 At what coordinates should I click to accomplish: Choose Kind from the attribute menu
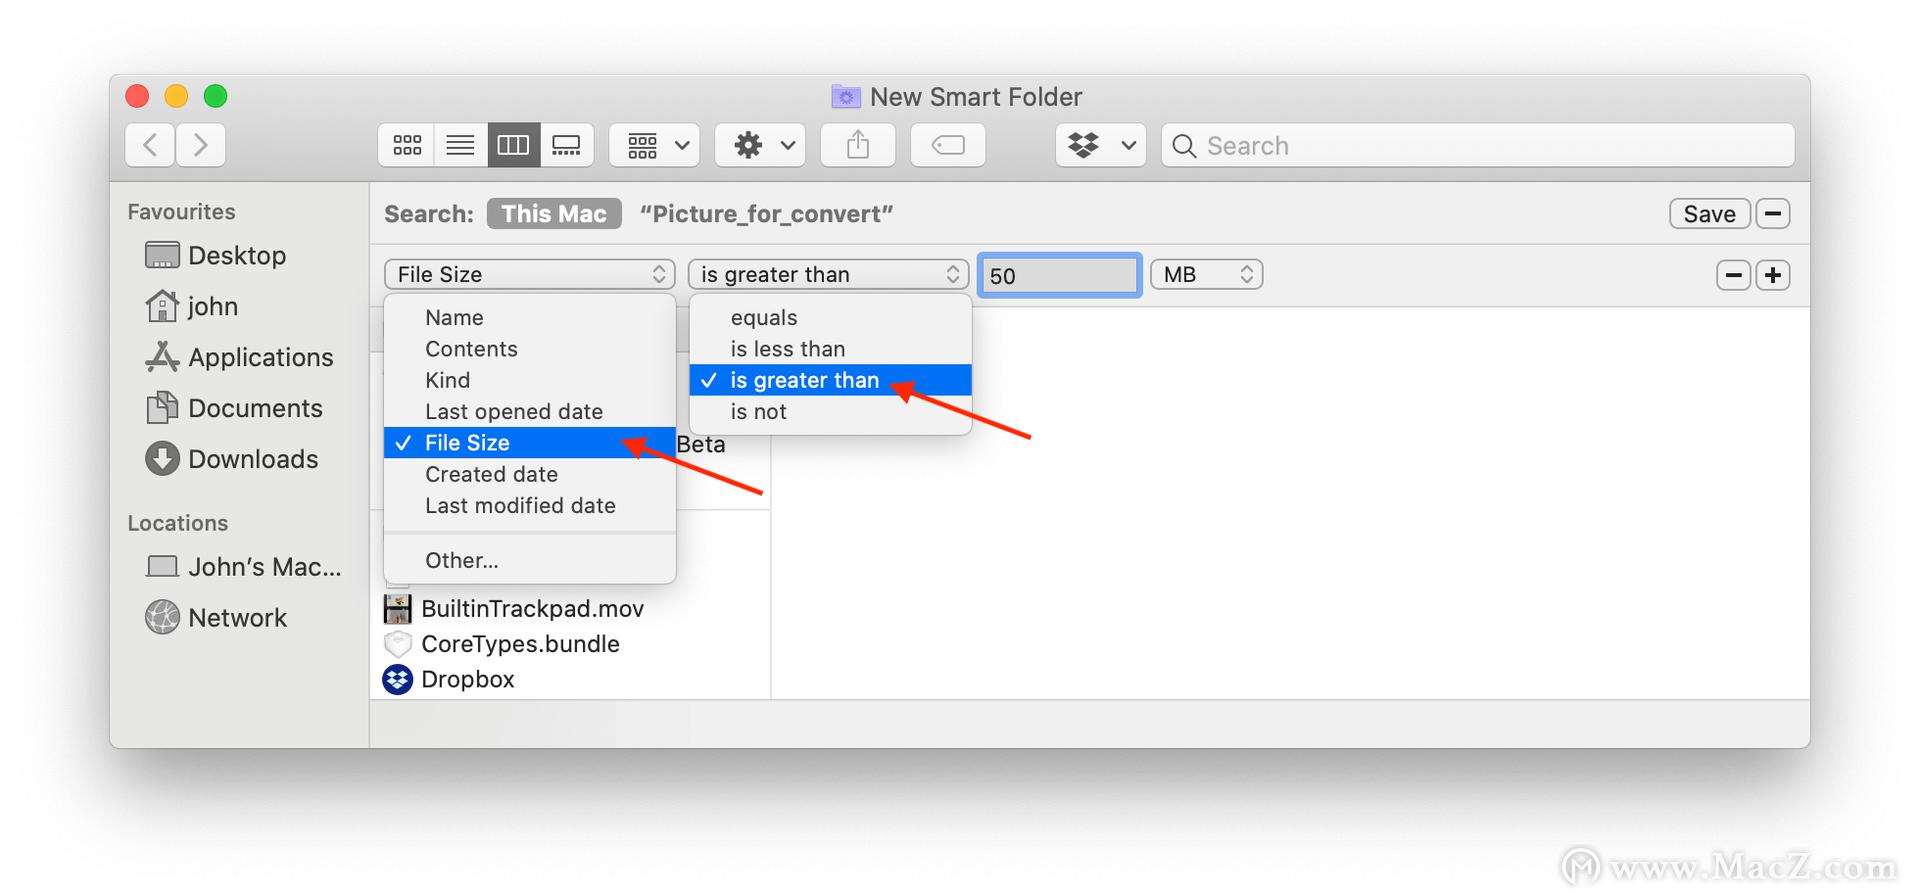530,380
